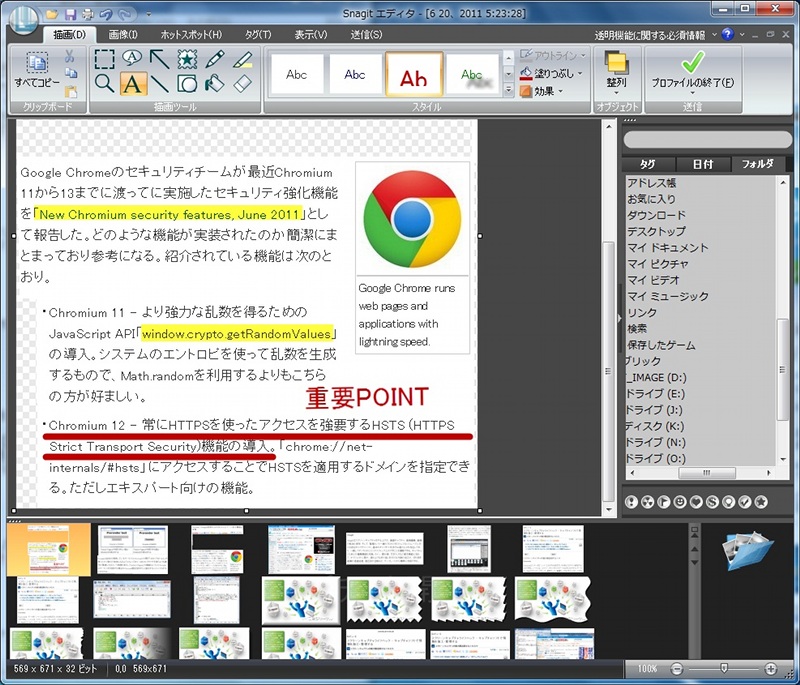The image size is (800, 685).
Task: Click the style gallery down arrow
Action: point(508,74)
